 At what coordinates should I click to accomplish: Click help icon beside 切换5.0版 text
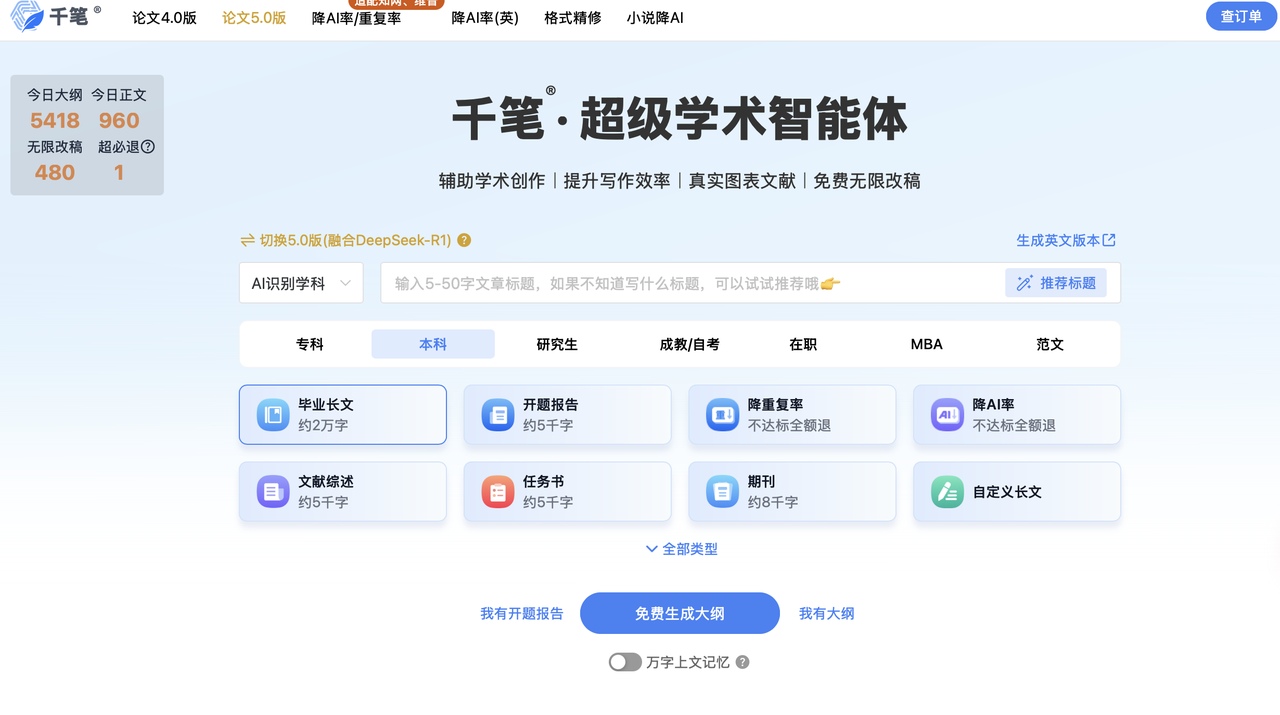pyautogui.click(x=464, y=240)
